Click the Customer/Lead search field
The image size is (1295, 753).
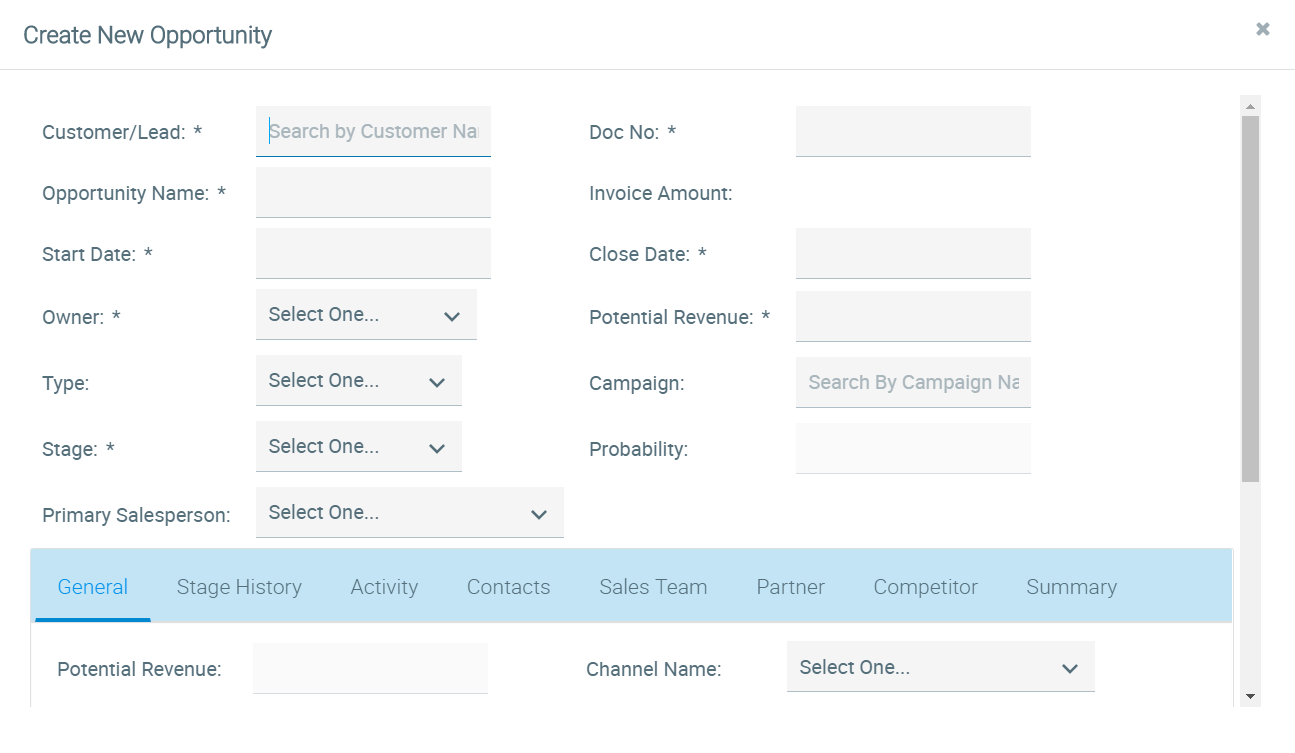point(373,132)
